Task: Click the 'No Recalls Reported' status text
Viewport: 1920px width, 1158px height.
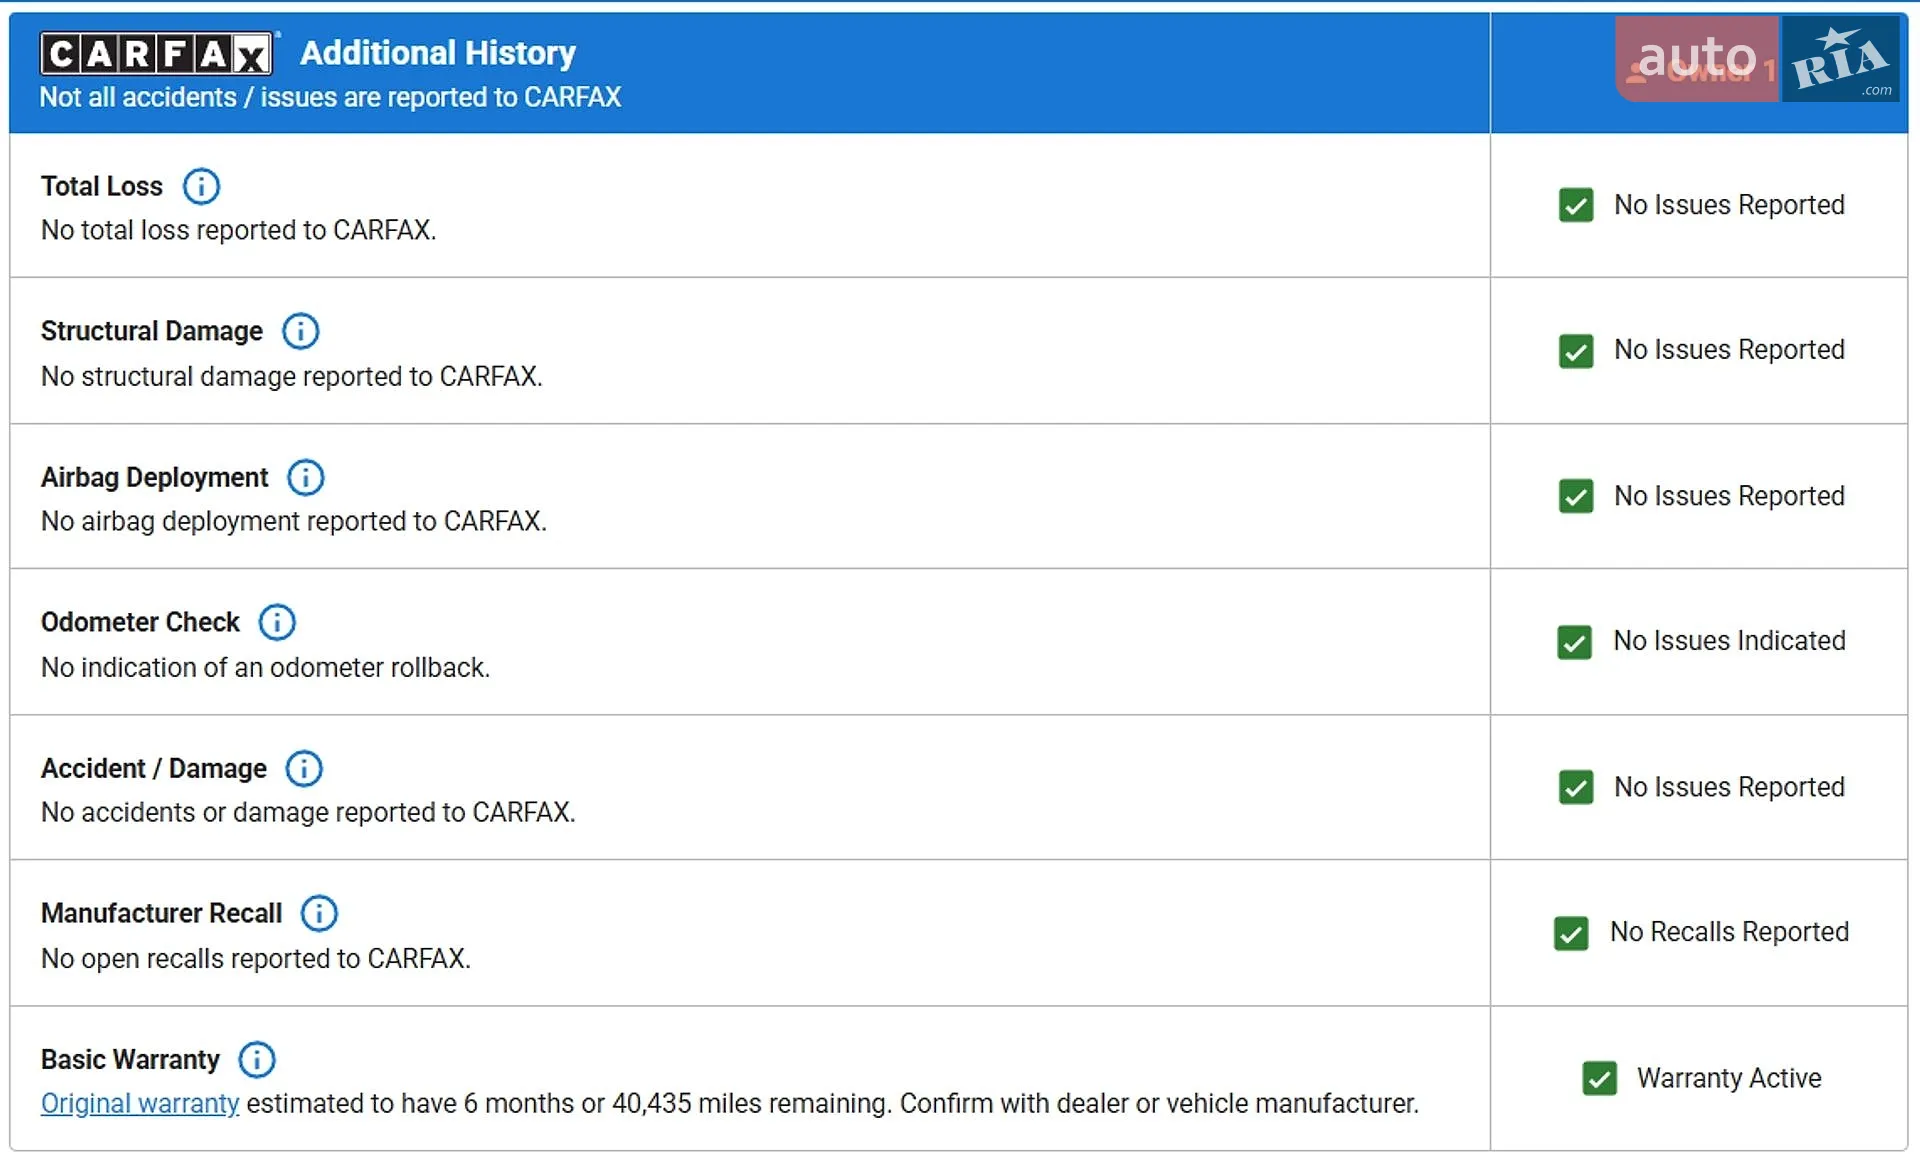Action: pos(1729,932)
